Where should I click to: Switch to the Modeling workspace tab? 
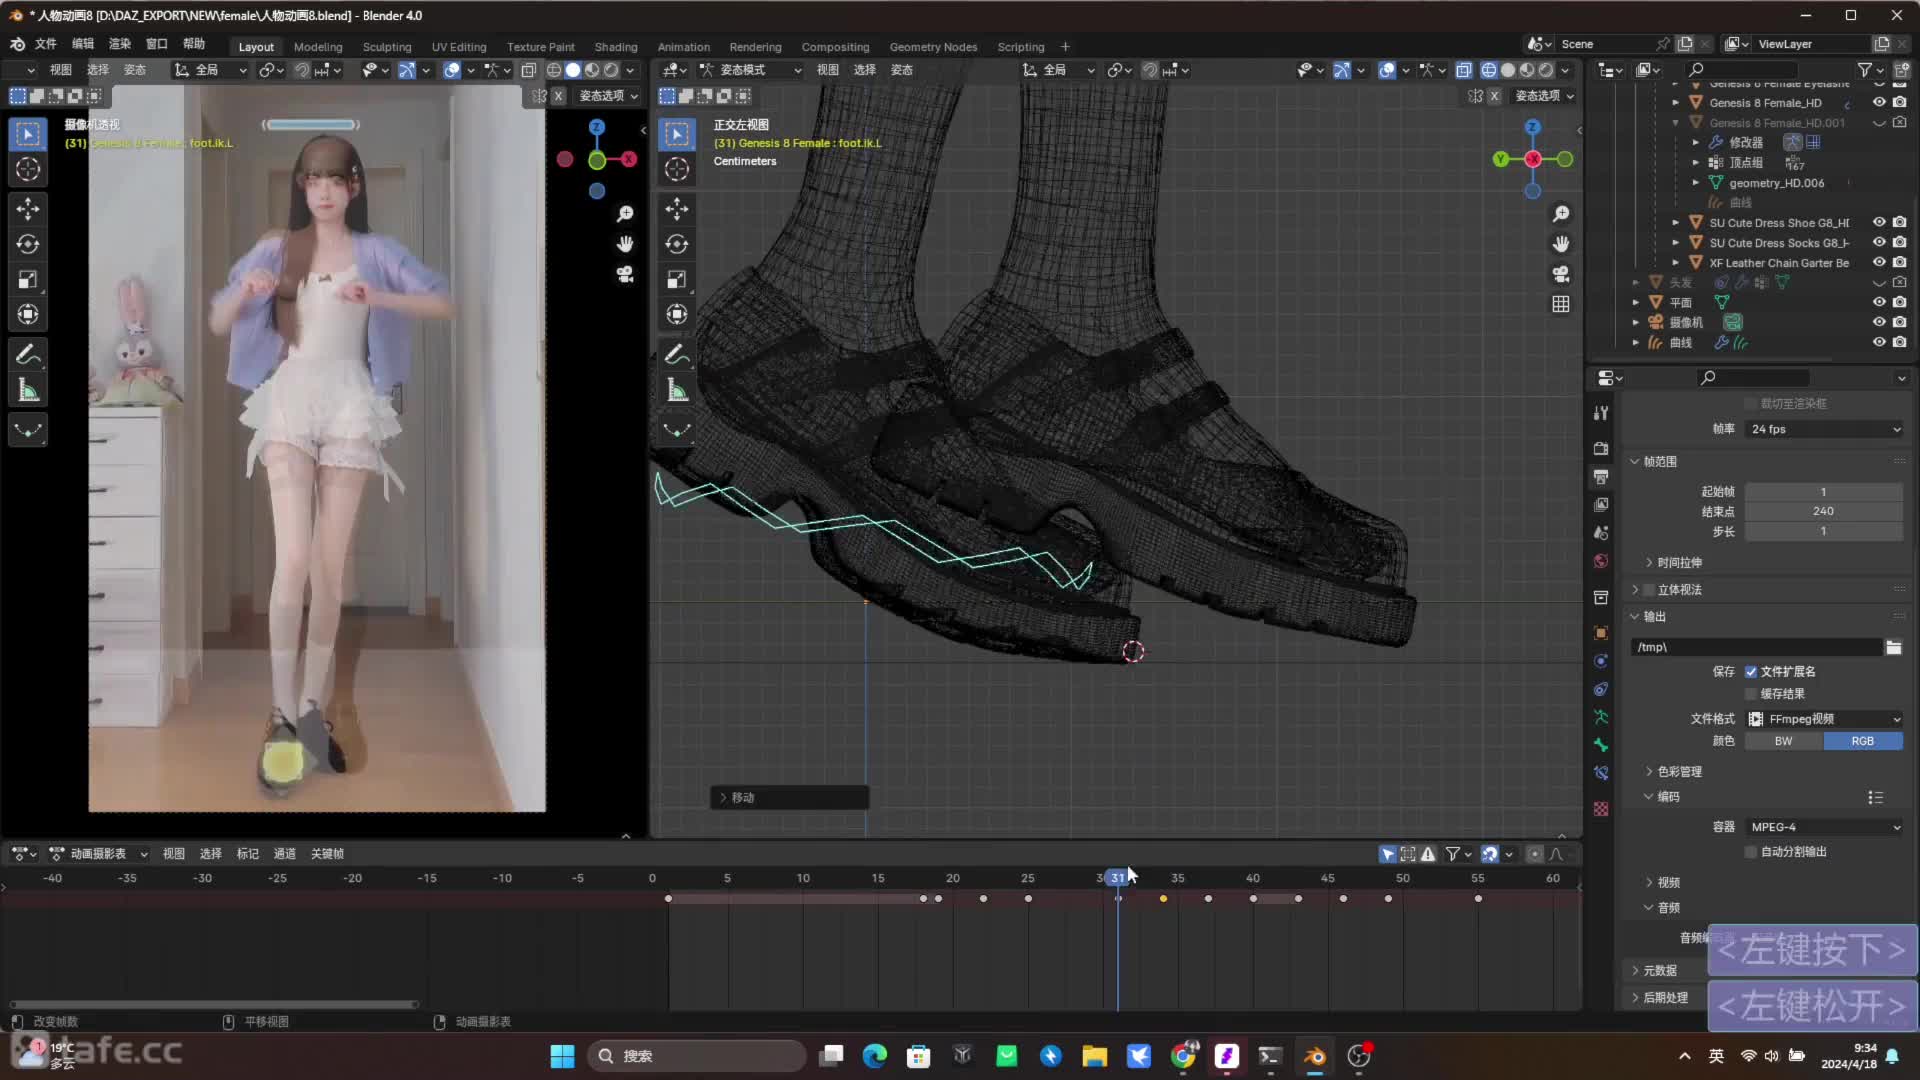tap(318, 47)
